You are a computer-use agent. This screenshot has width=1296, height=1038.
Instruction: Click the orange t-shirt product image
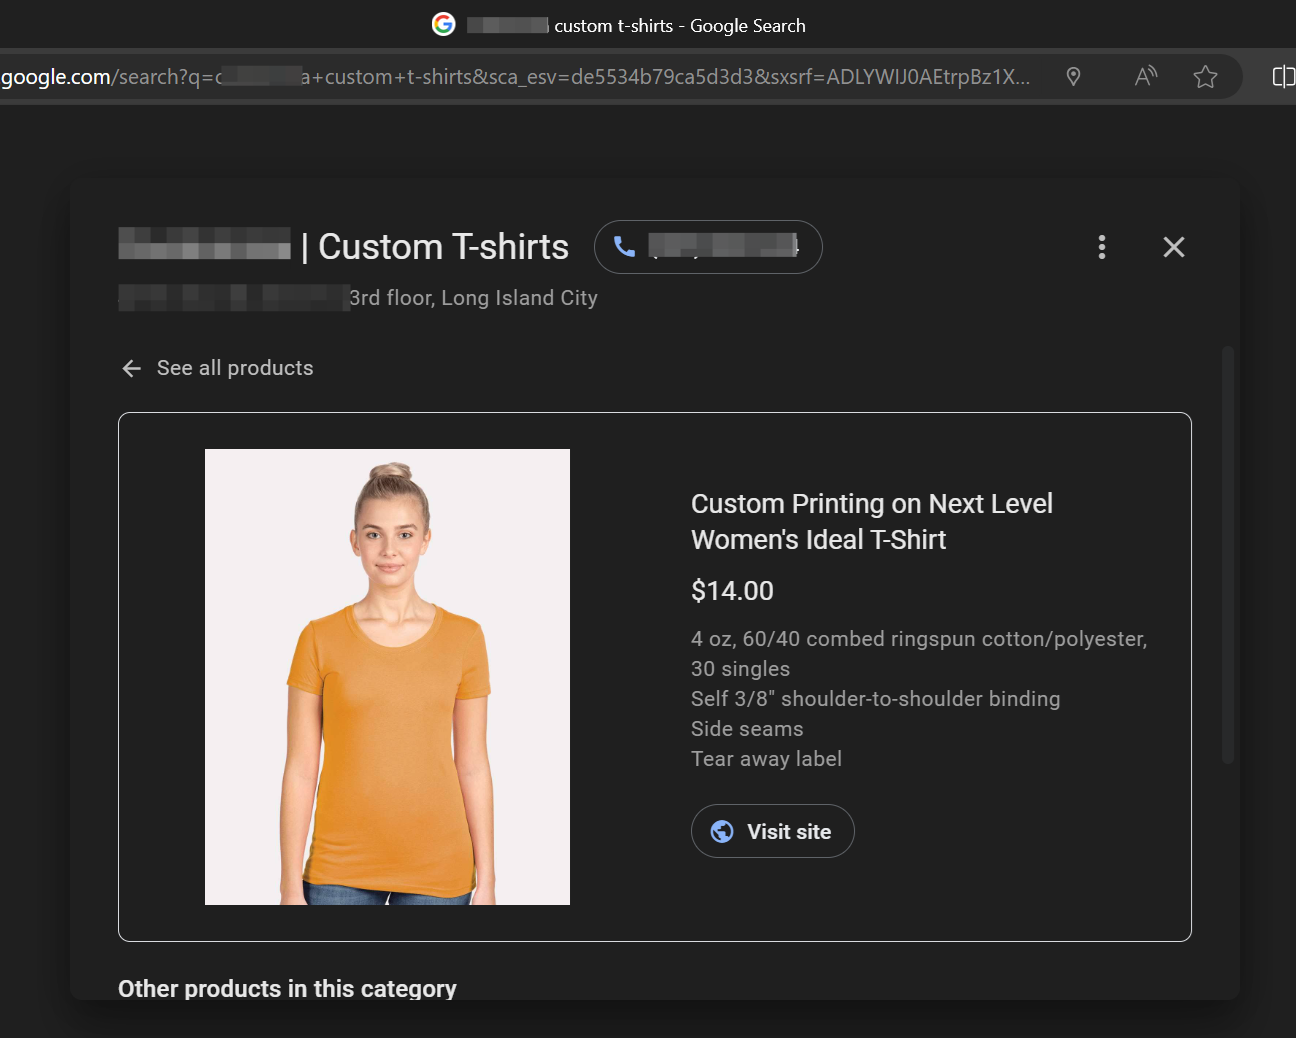click(x=387, y=677)
